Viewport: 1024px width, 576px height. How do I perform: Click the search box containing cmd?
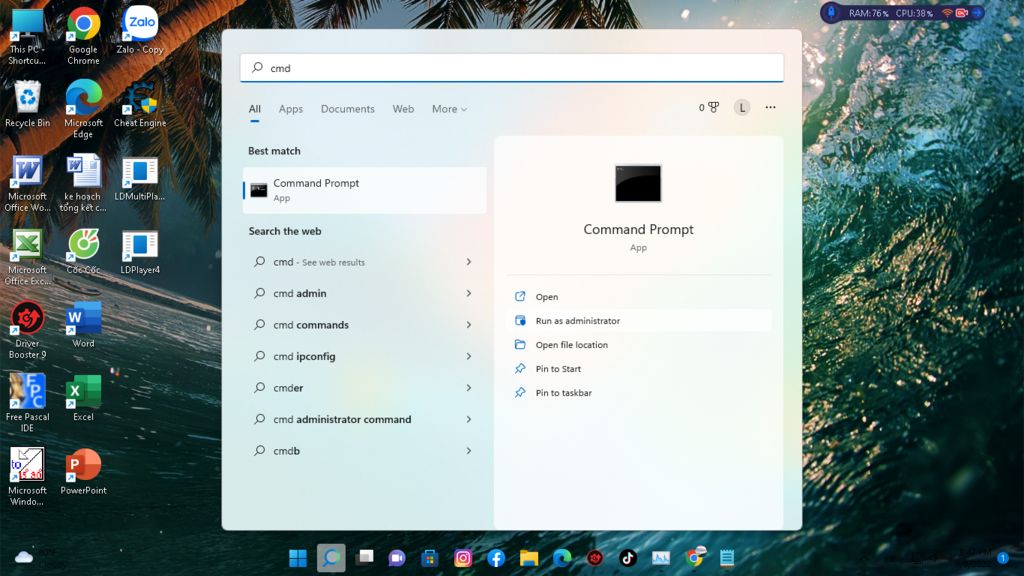click(x=512, y=68)
